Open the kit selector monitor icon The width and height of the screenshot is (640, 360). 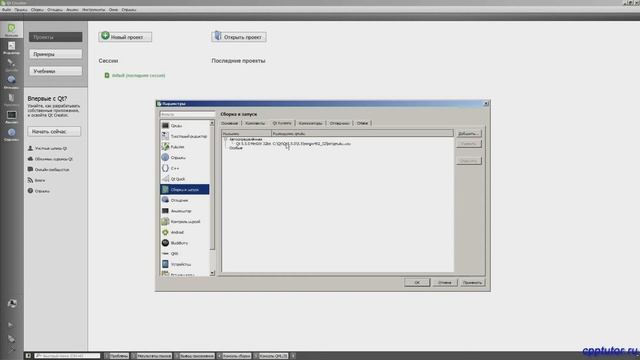click(x=12, y=304)
